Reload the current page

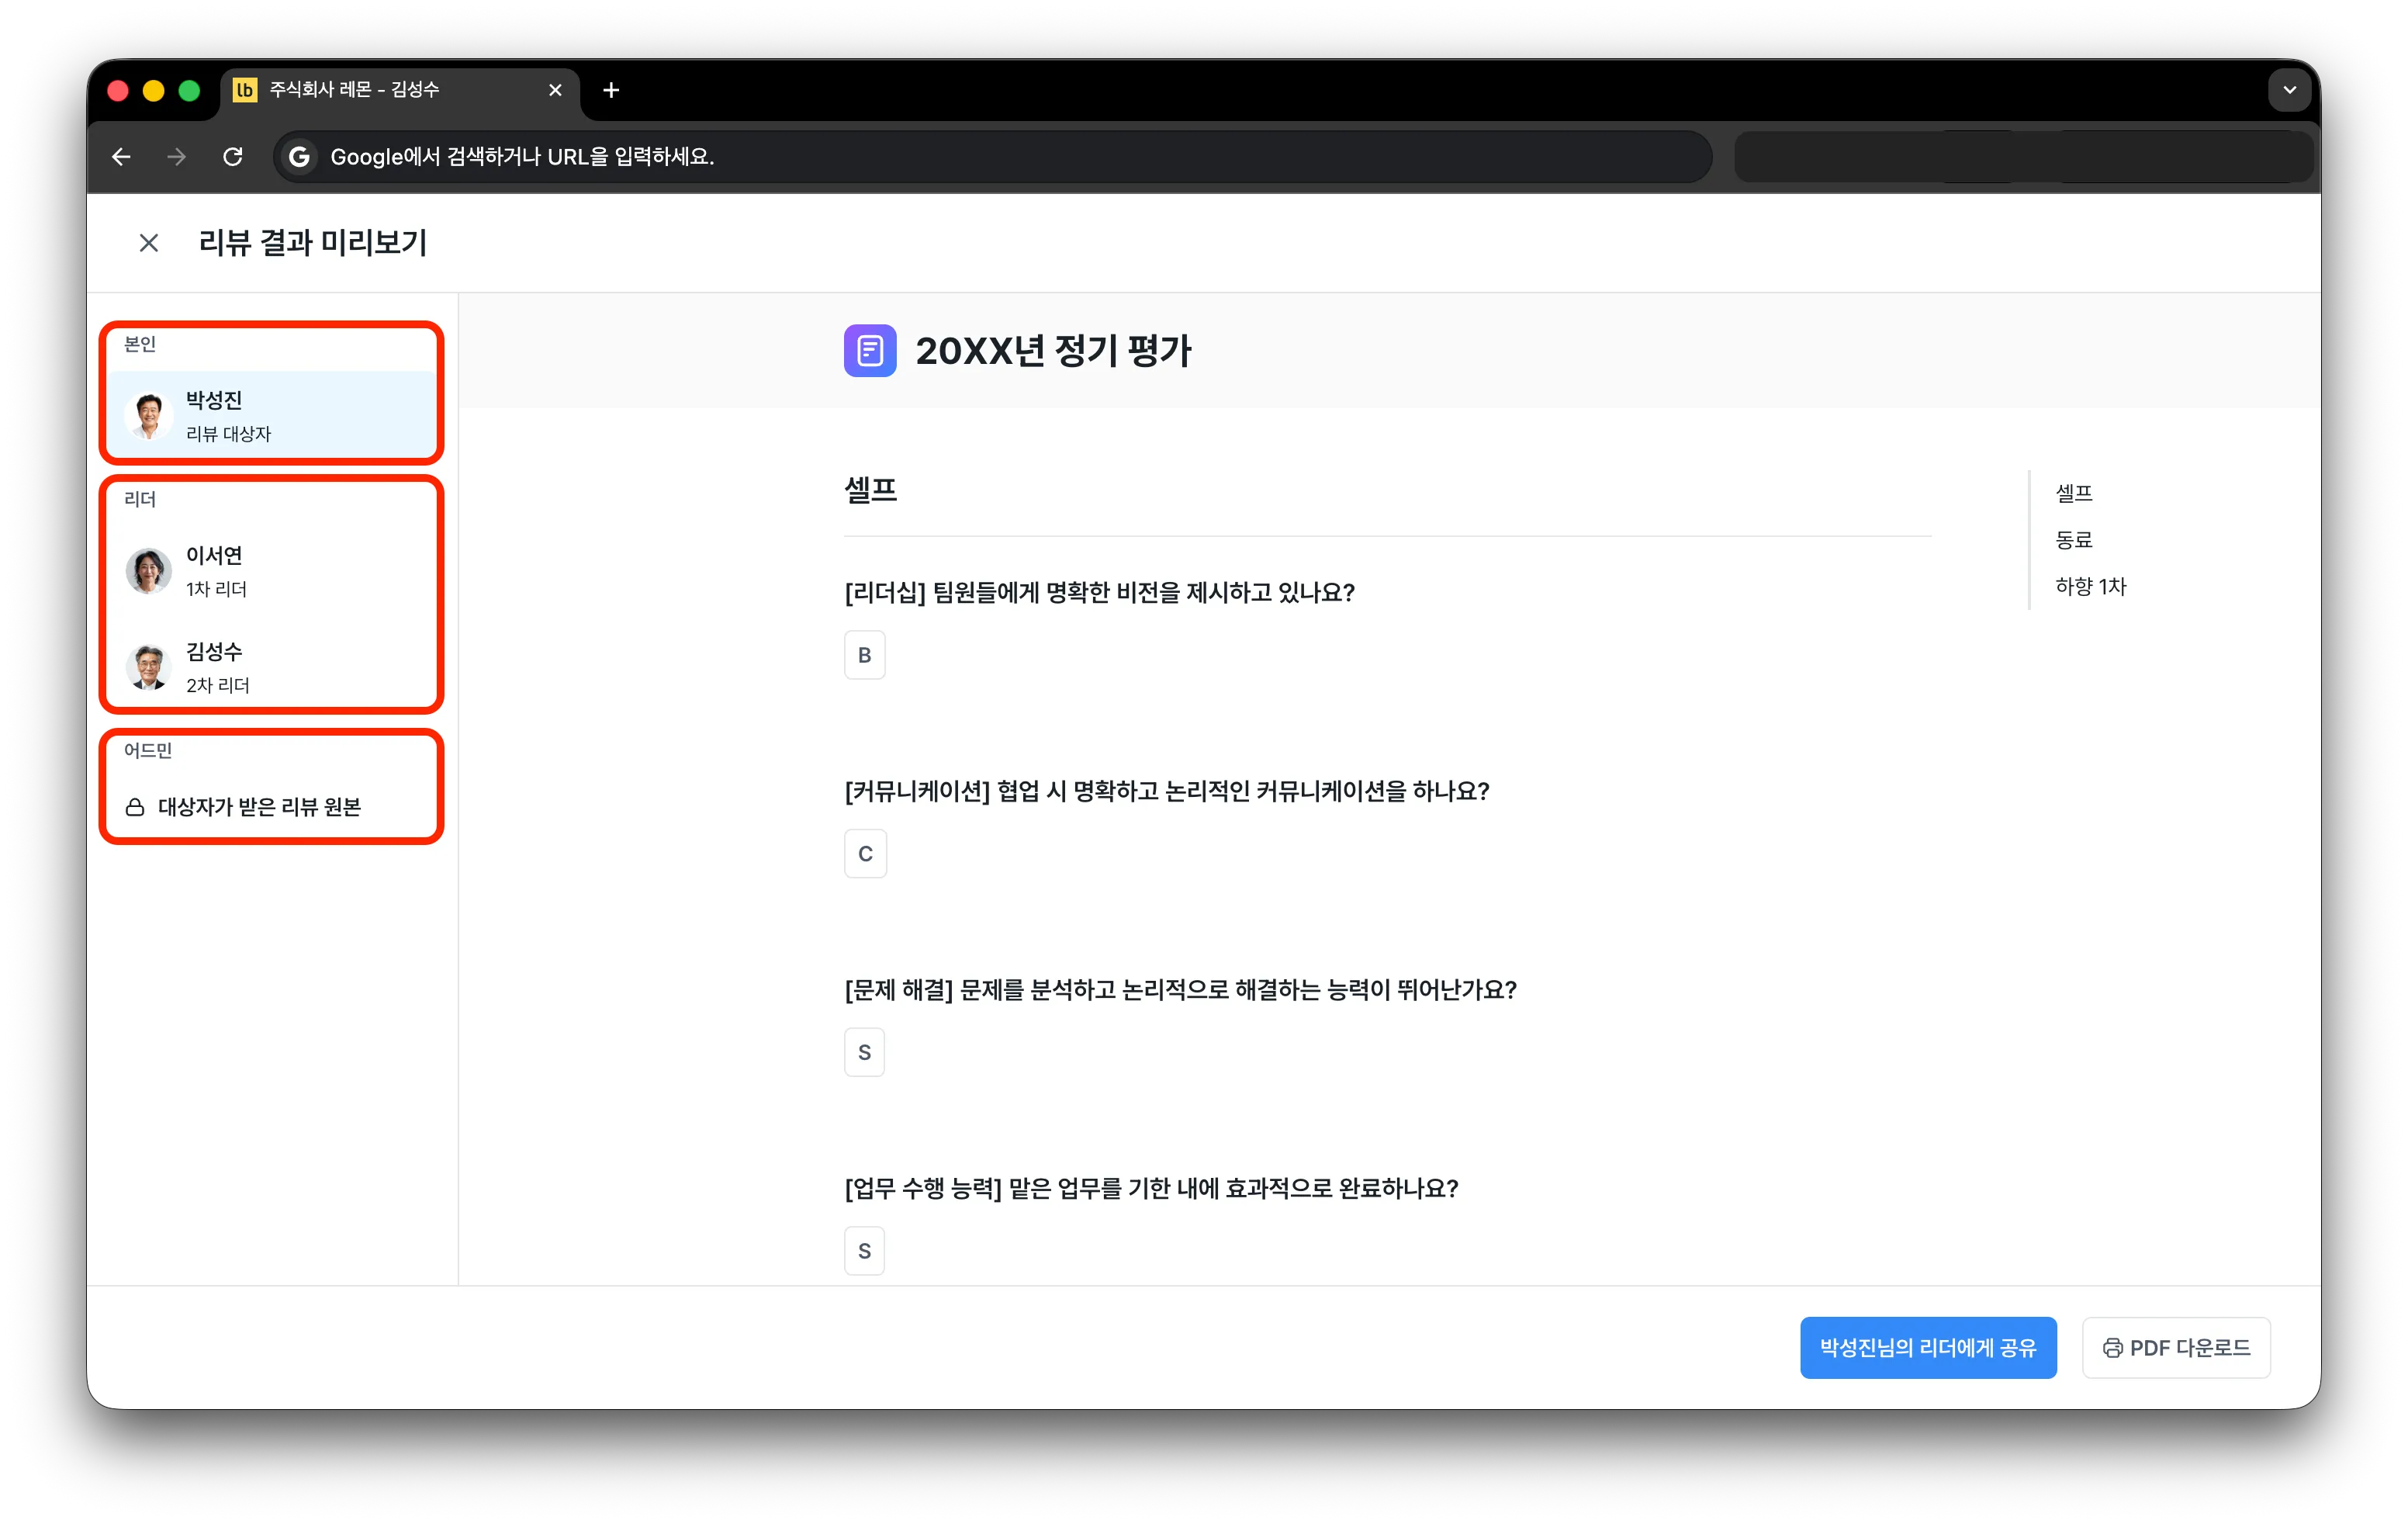coord(233,157)
